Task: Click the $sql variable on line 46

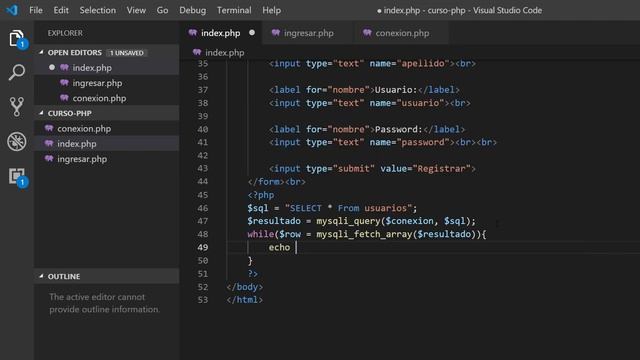Action: click(258, 208)
